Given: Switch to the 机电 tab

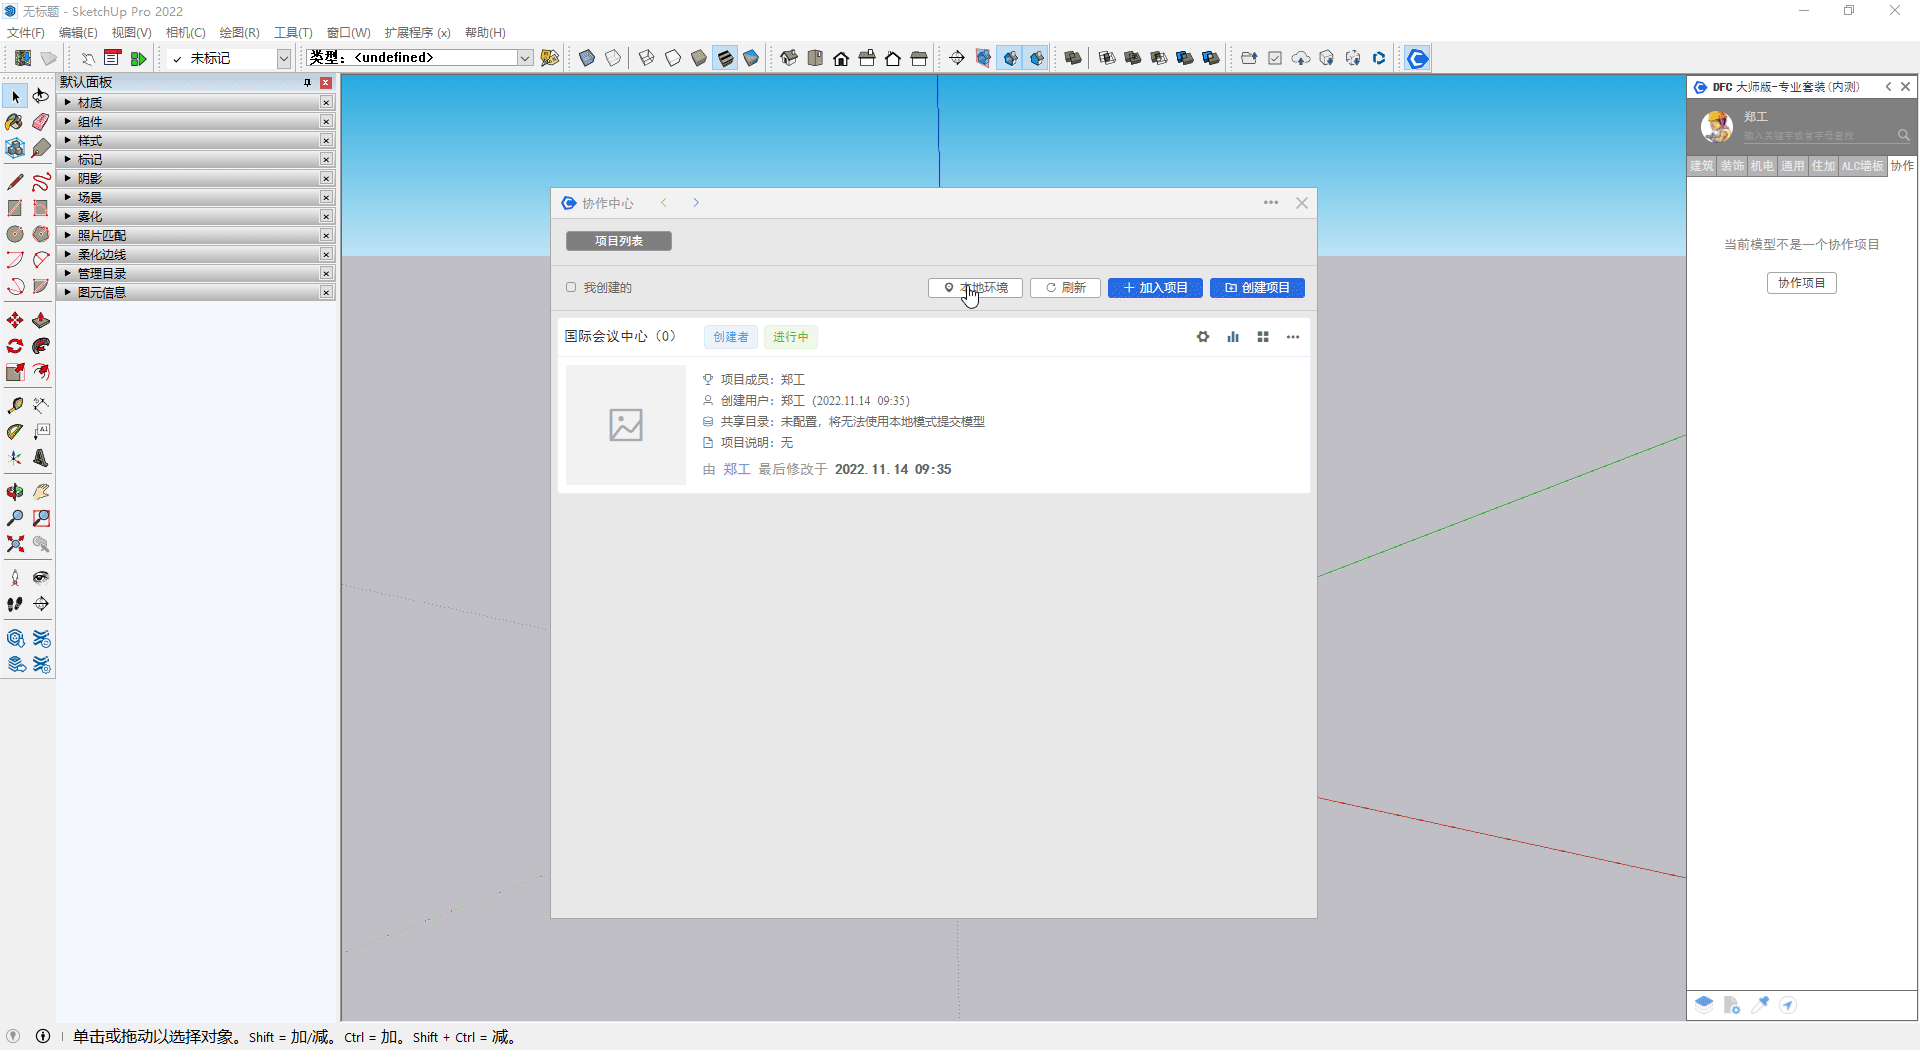Looking at the screenshot, I should (x=1762, y=167).
